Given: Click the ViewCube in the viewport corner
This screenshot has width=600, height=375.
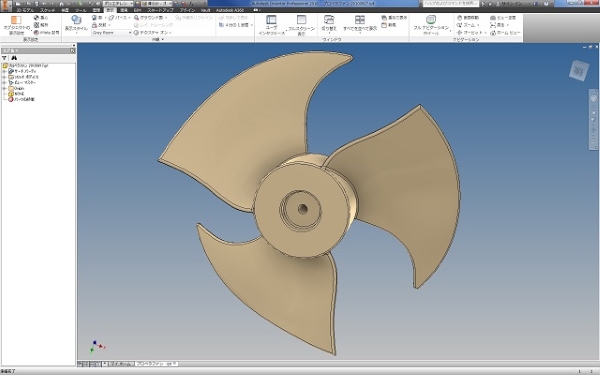Looking at the screenshot, I should (579, 71).
